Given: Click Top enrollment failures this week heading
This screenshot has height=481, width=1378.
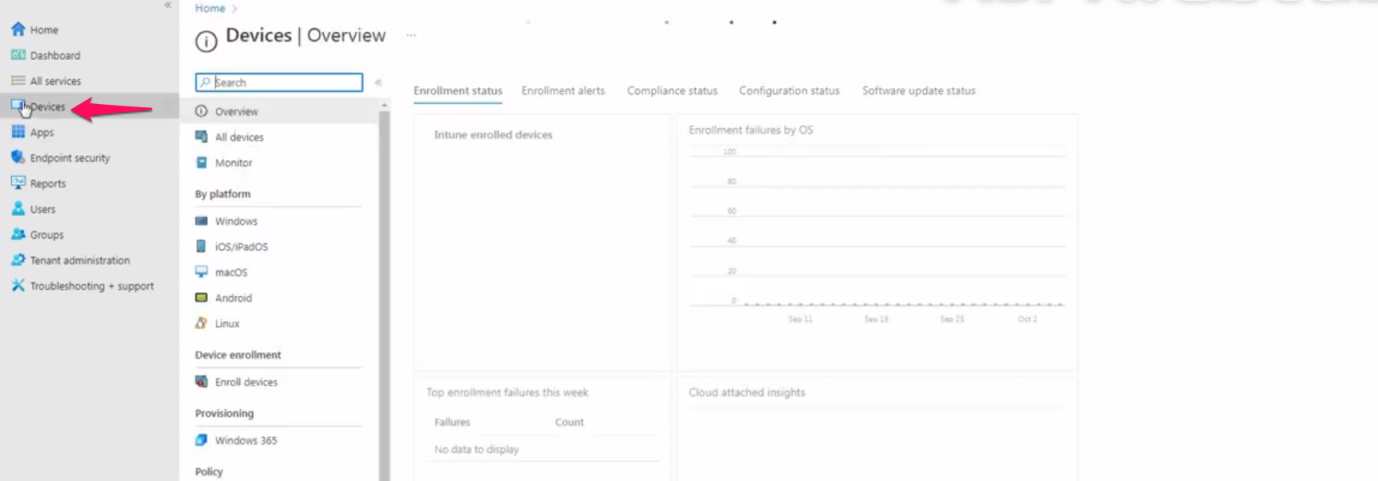Looking at the screenshot, I should click(508, 393).
